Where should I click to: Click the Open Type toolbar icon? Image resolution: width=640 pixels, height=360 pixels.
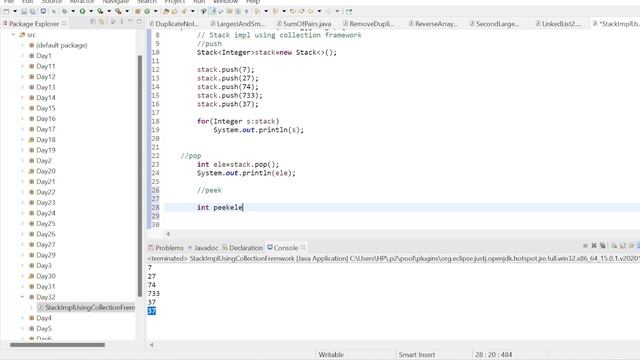click(x=166, y=11)
